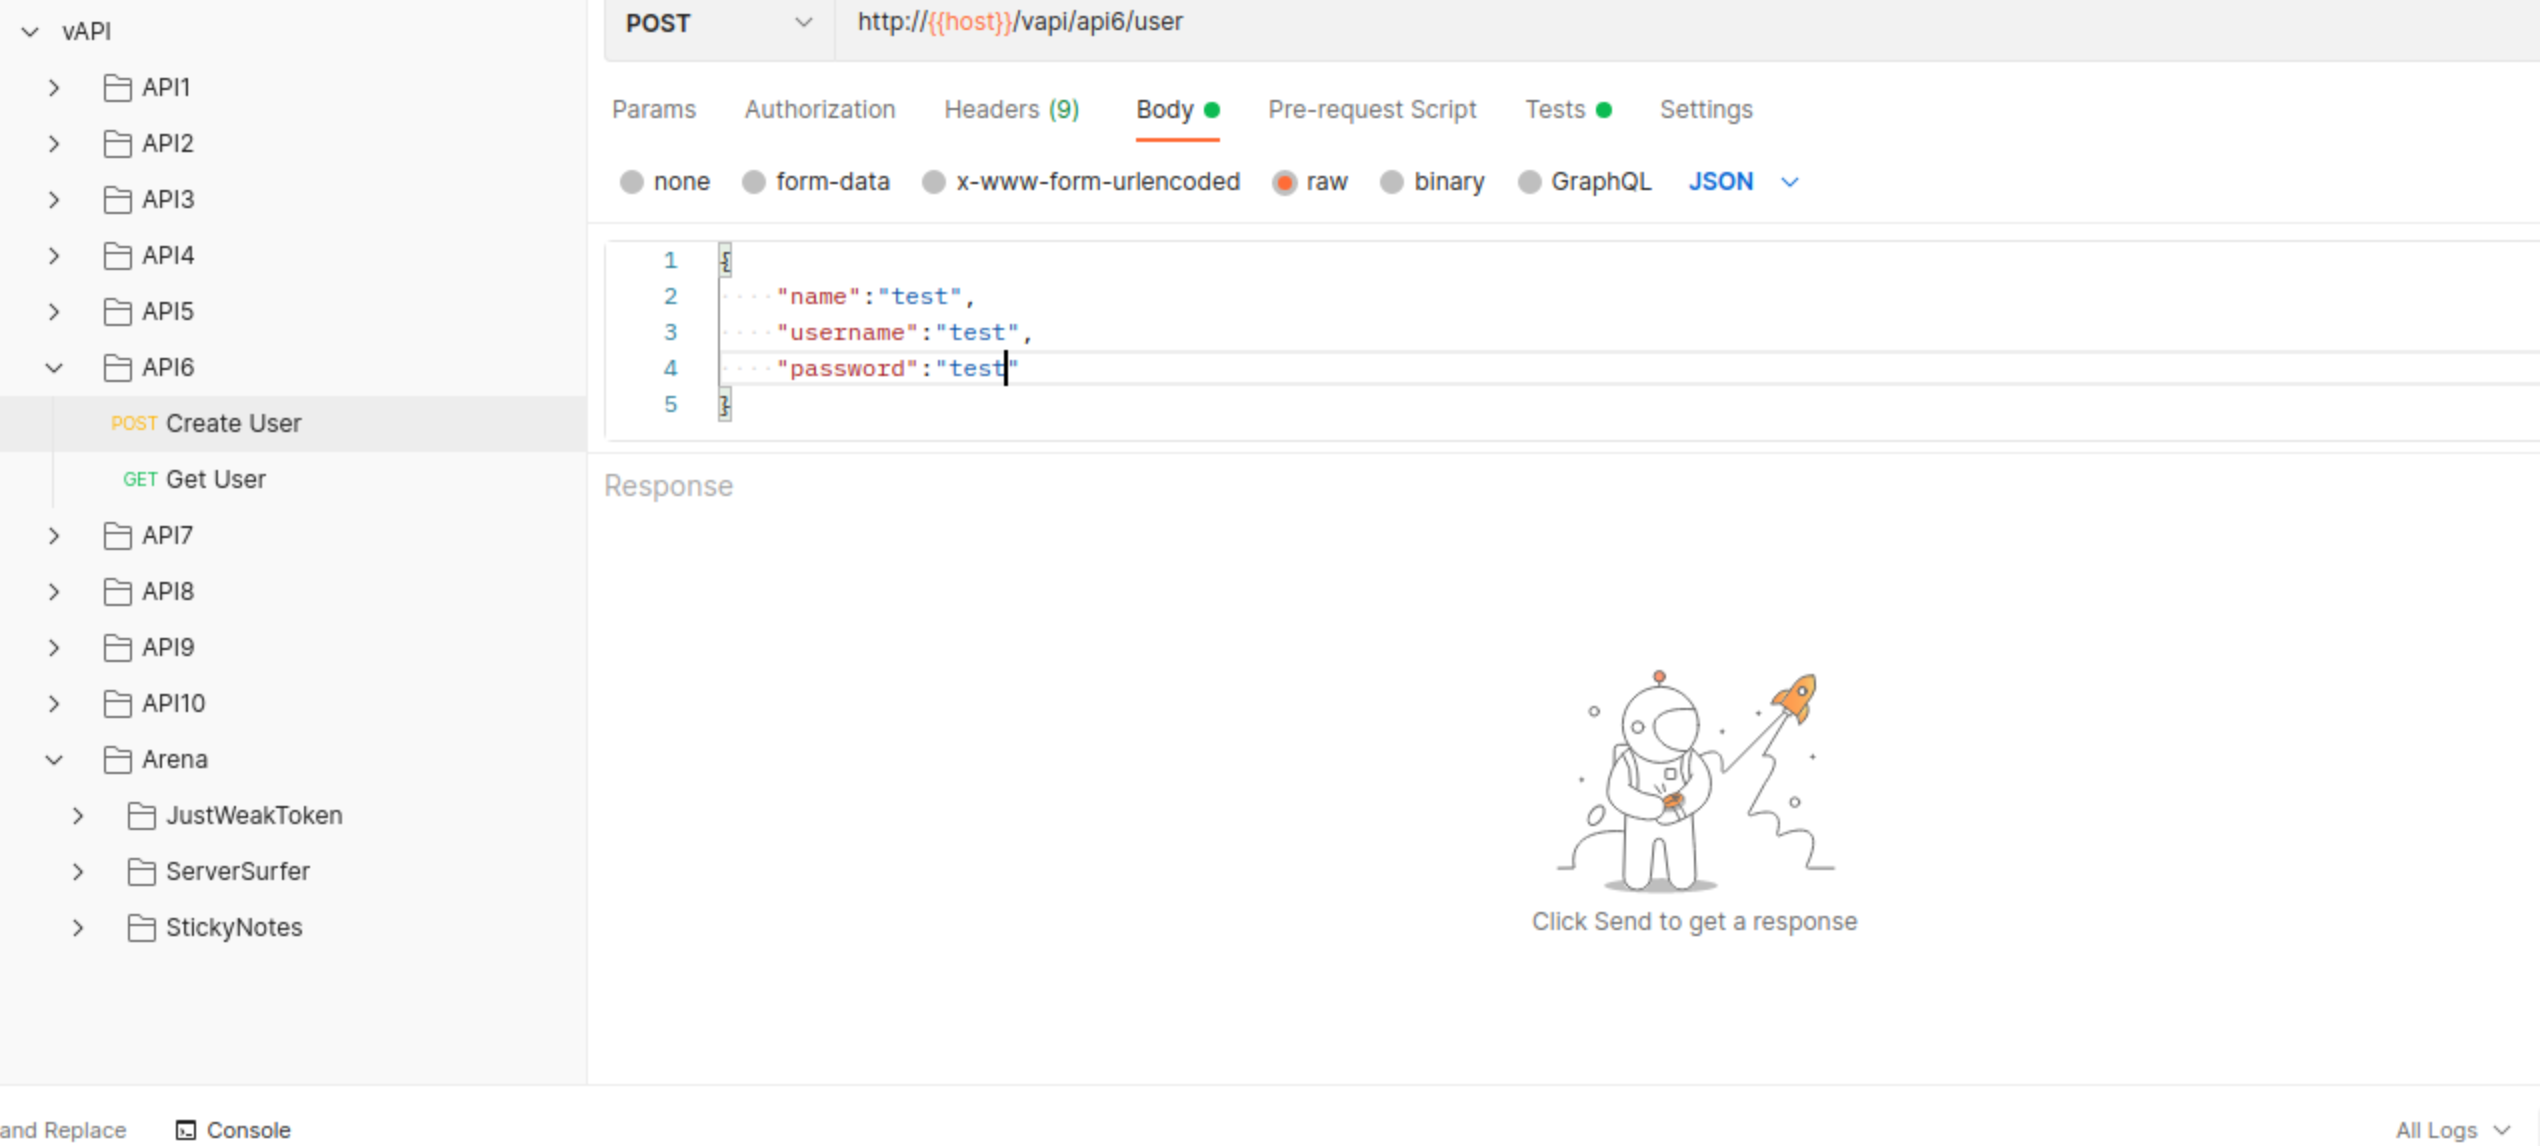This screenshot has height=1146, width=2540.
Task: Open the POST method dropdown
Action: click(x=718, y=23)
